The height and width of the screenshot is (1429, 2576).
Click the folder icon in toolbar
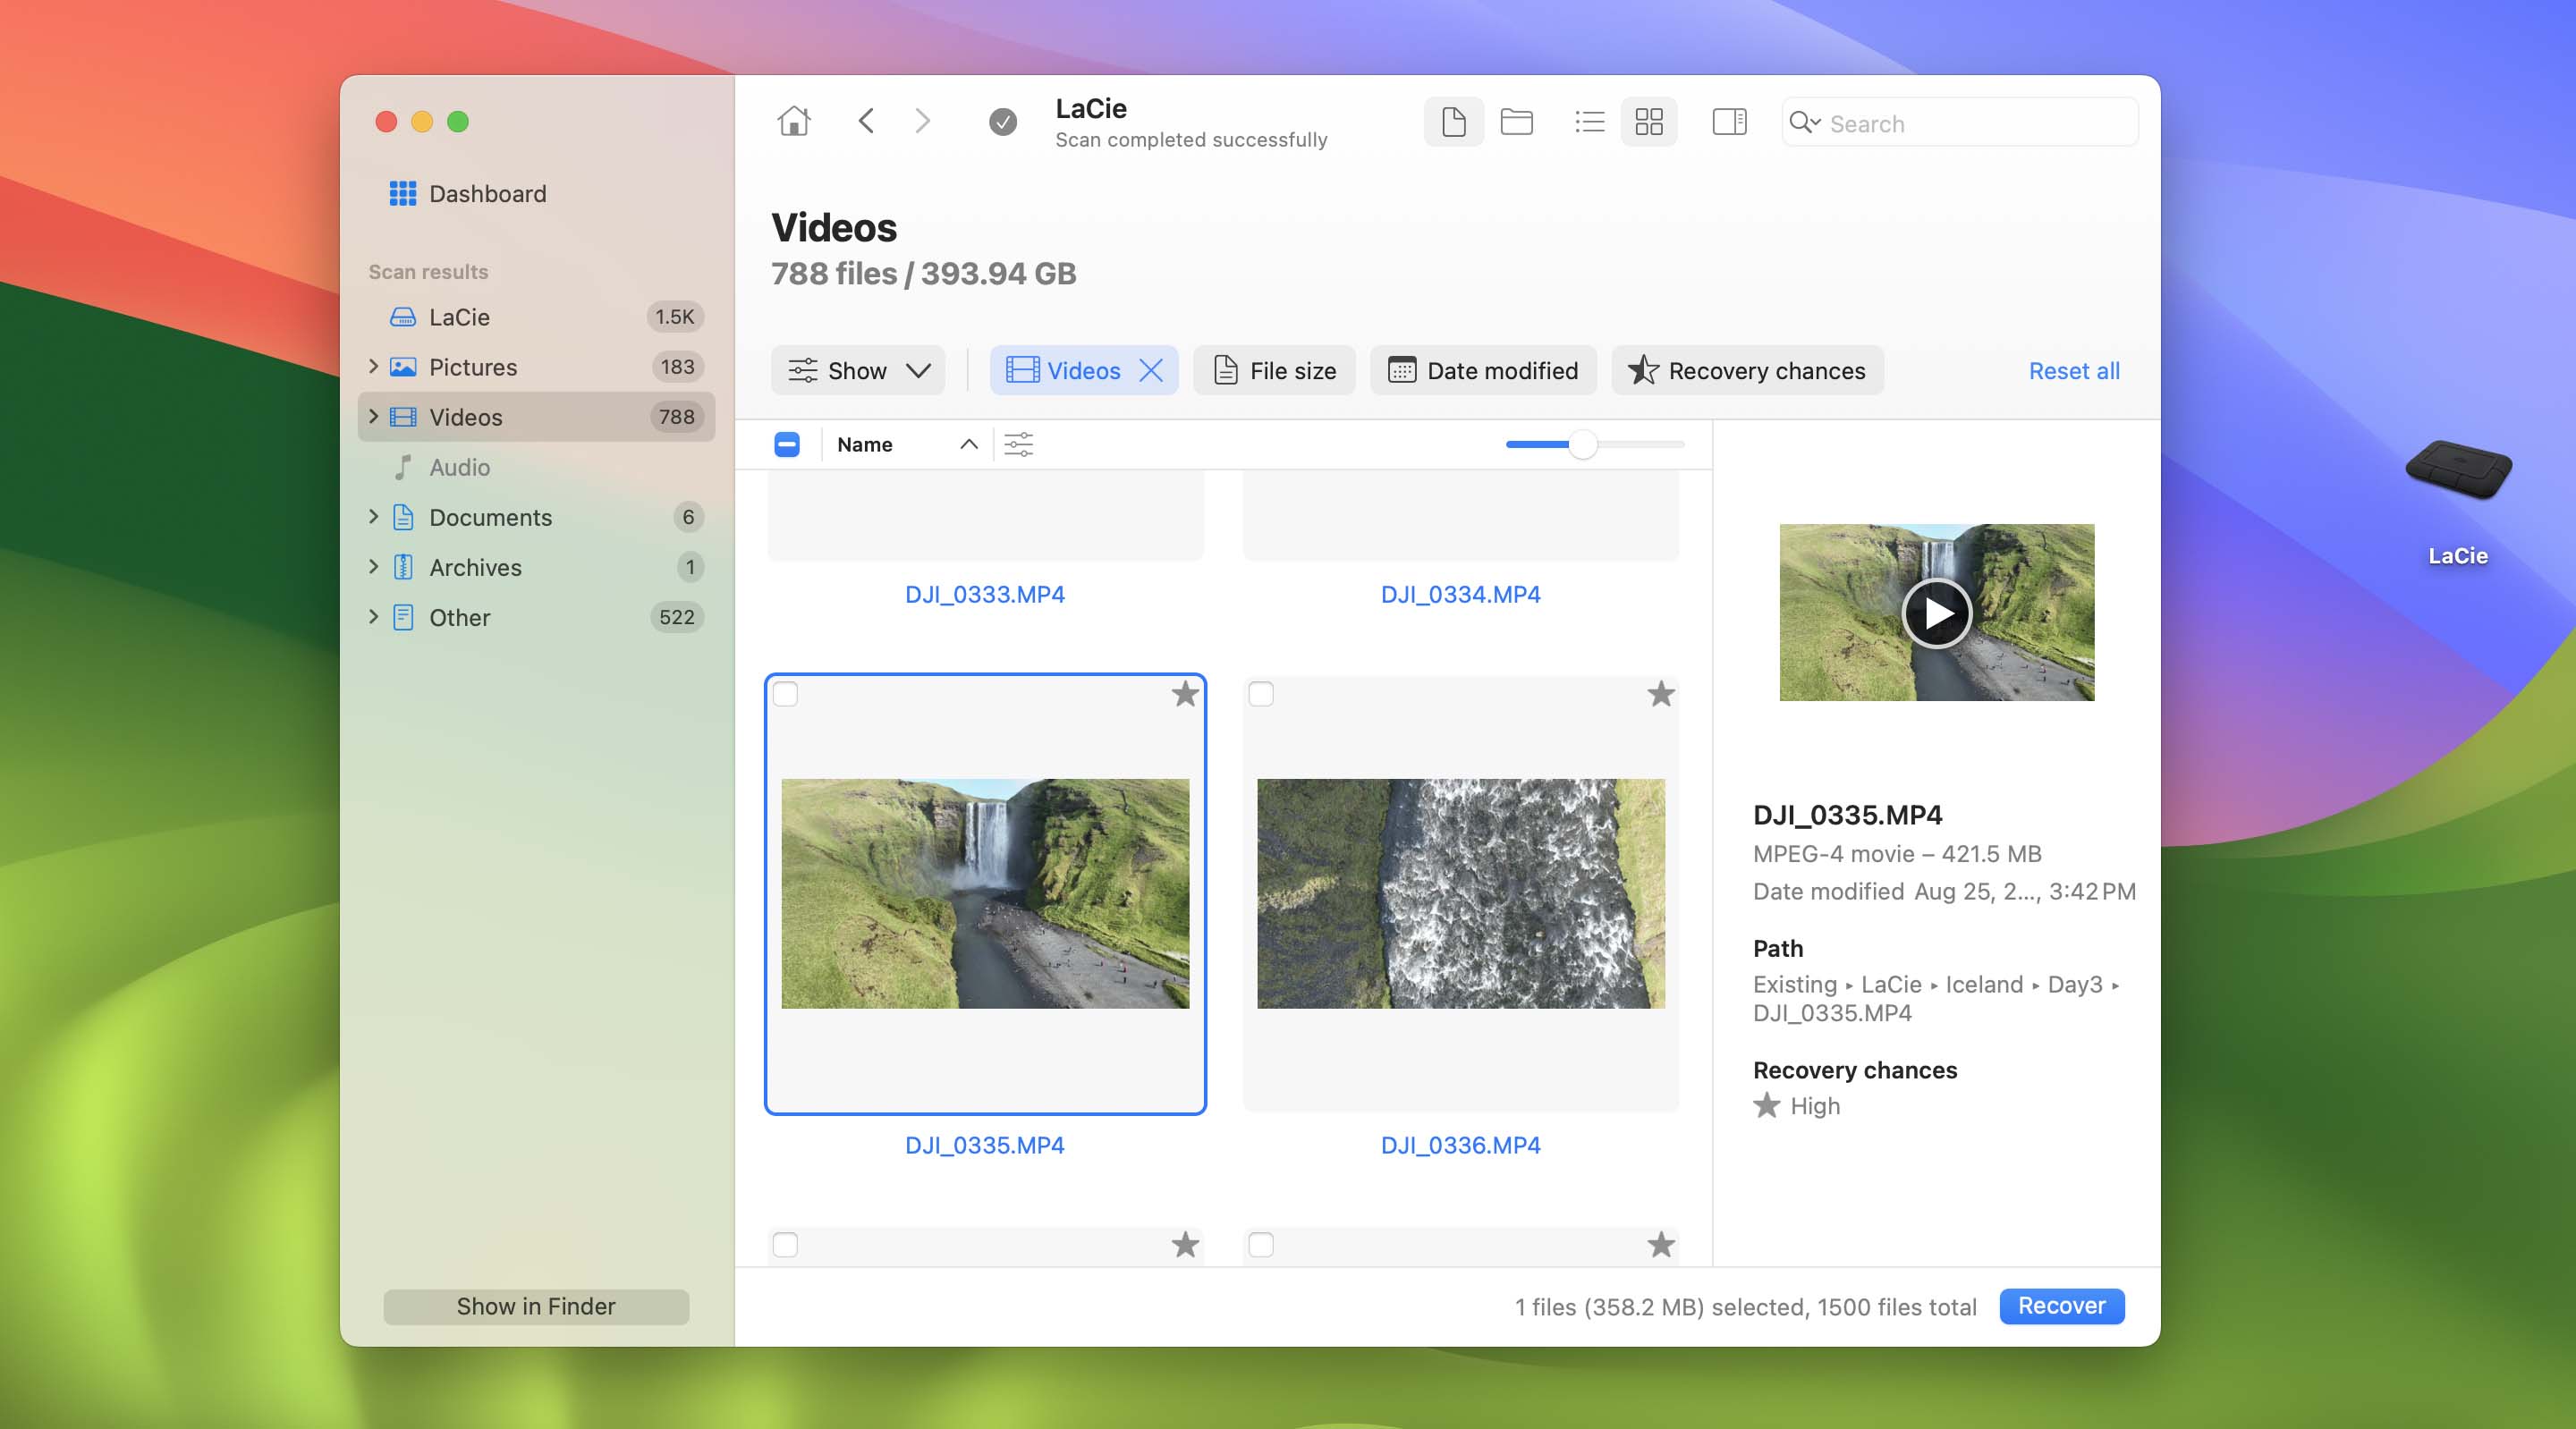pos(1517,120)
